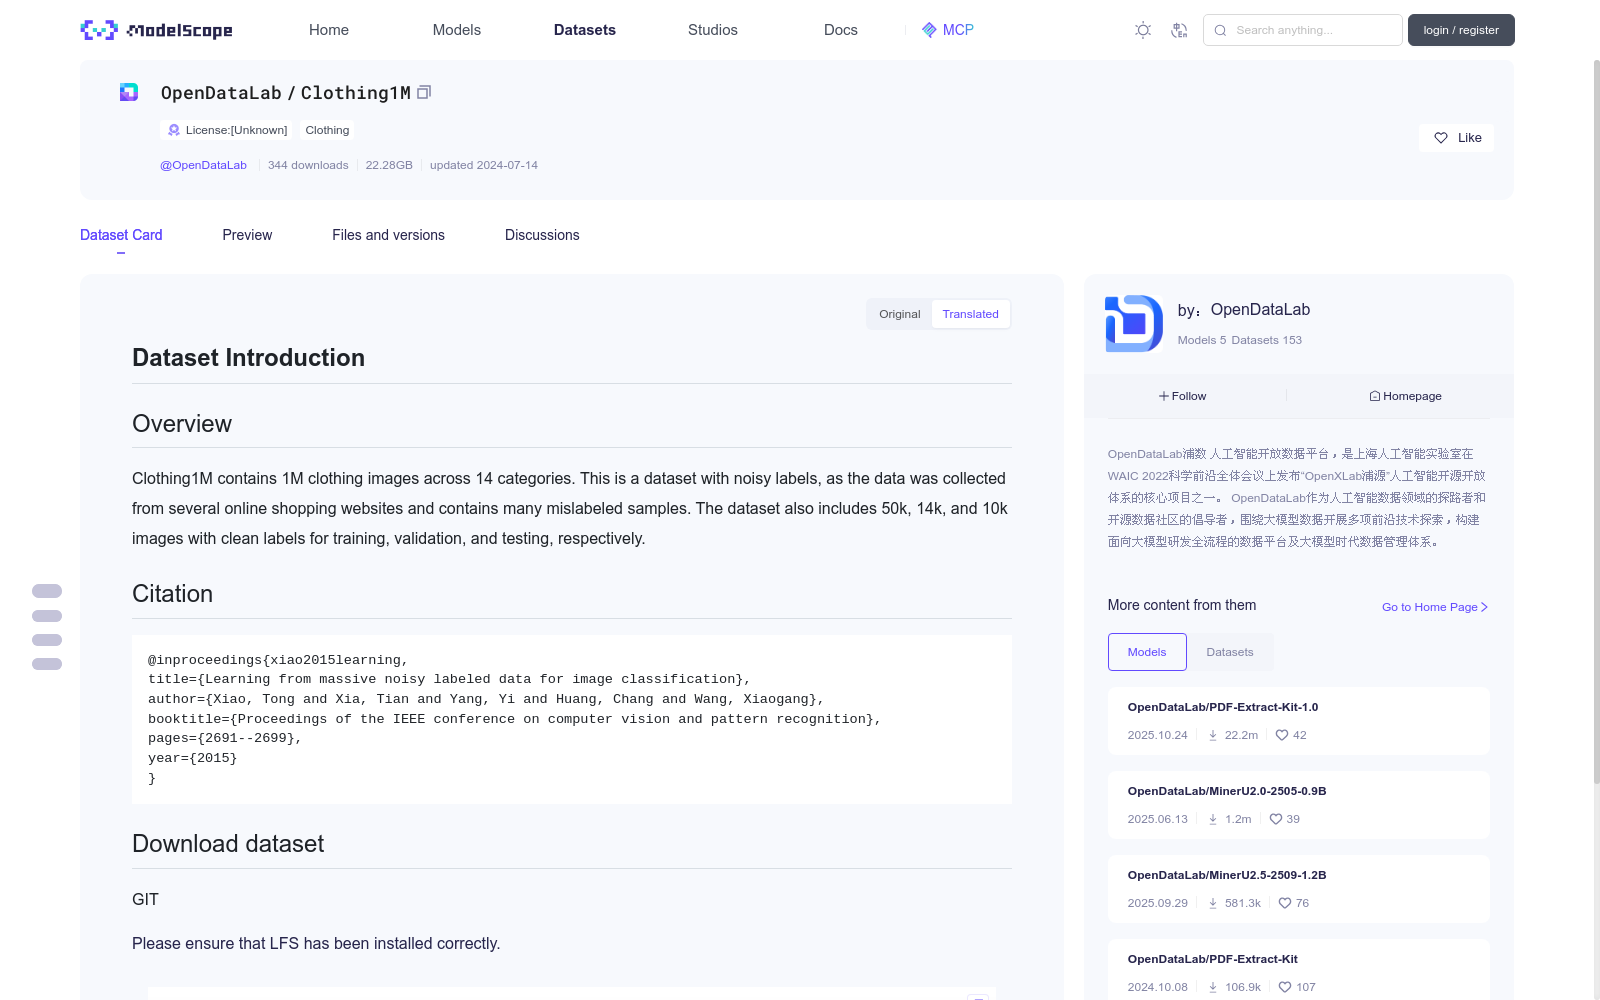The height and width of the screenshot is (1000, 1600).
Task: Click the house icon beside Homepage
Action: pyautogui.click(x=1375, y=396)
